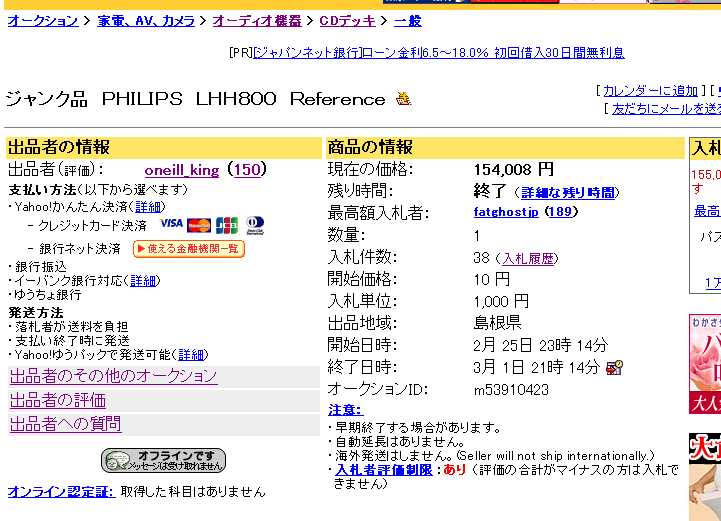
Task: Click the カレンダーに追加 link
Action: point(650,91)
